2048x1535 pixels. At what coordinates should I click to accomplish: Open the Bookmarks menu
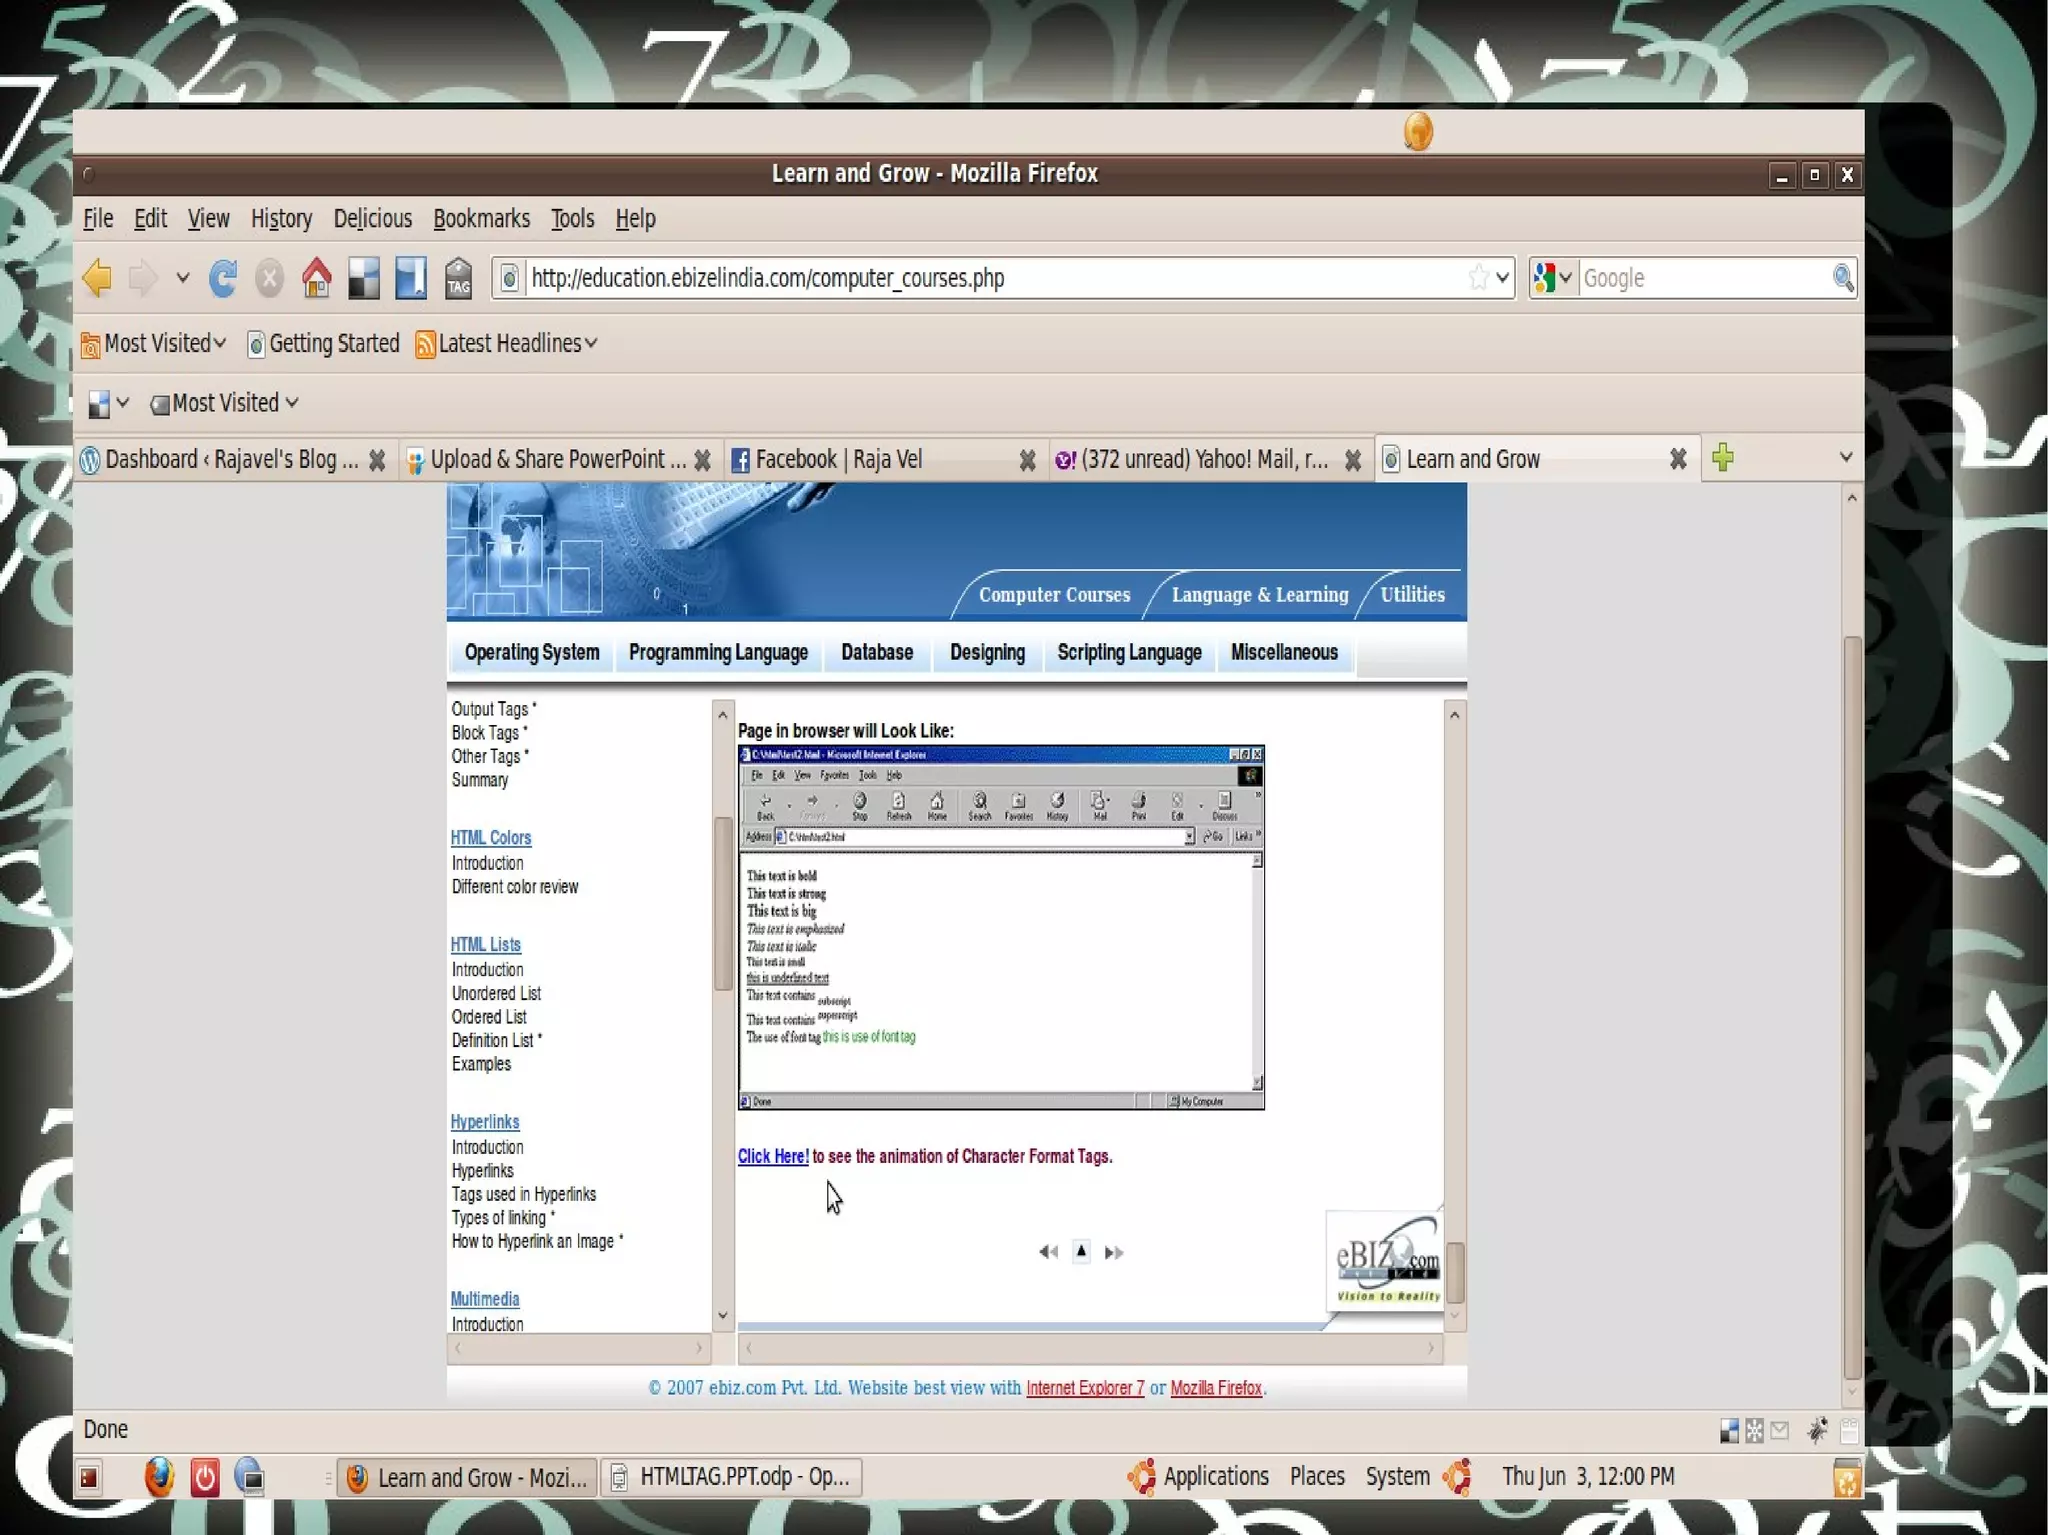[481, 219]
